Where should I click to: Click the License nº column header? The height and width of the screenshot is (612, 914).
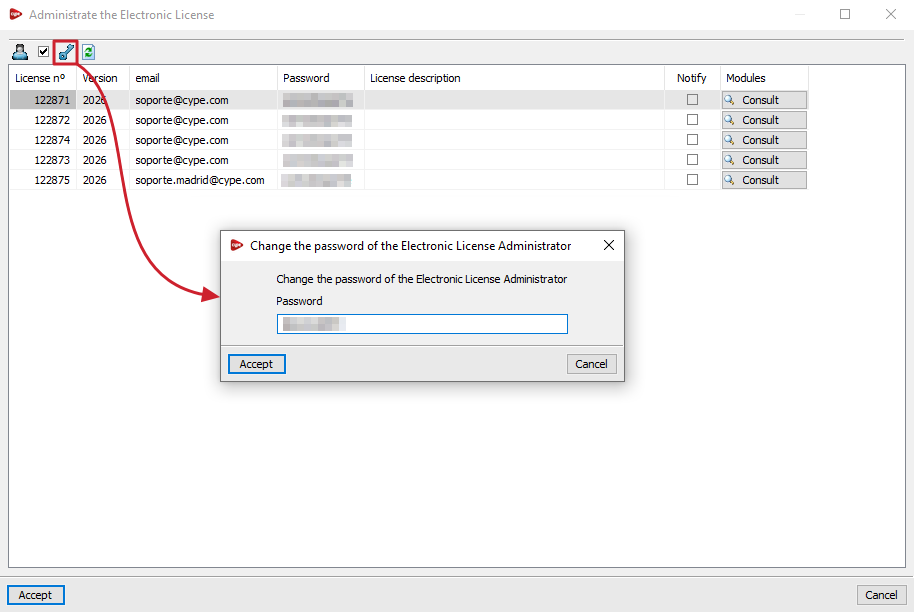[43, 78]
